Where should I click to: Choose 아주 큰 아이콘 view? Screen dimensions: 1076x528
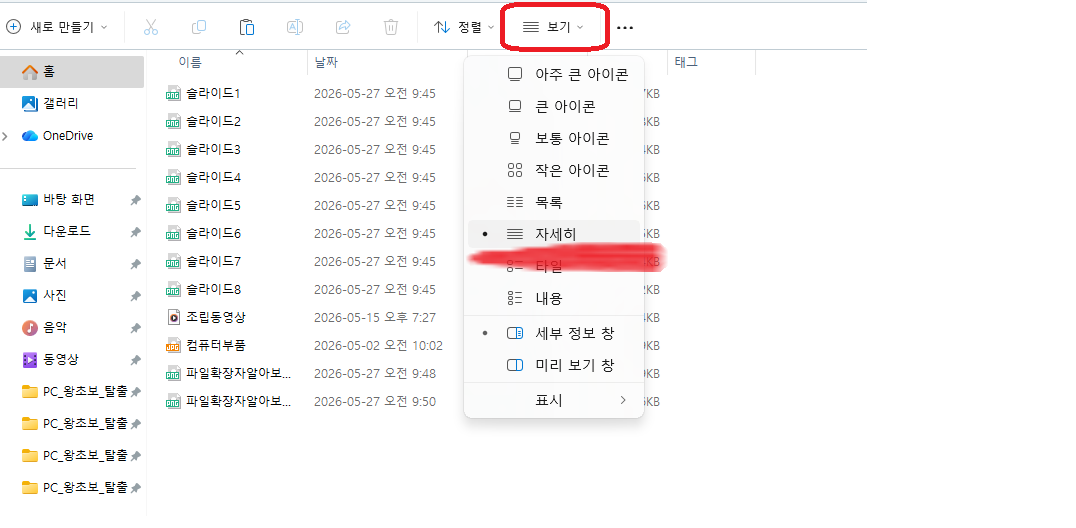(554, 74)
